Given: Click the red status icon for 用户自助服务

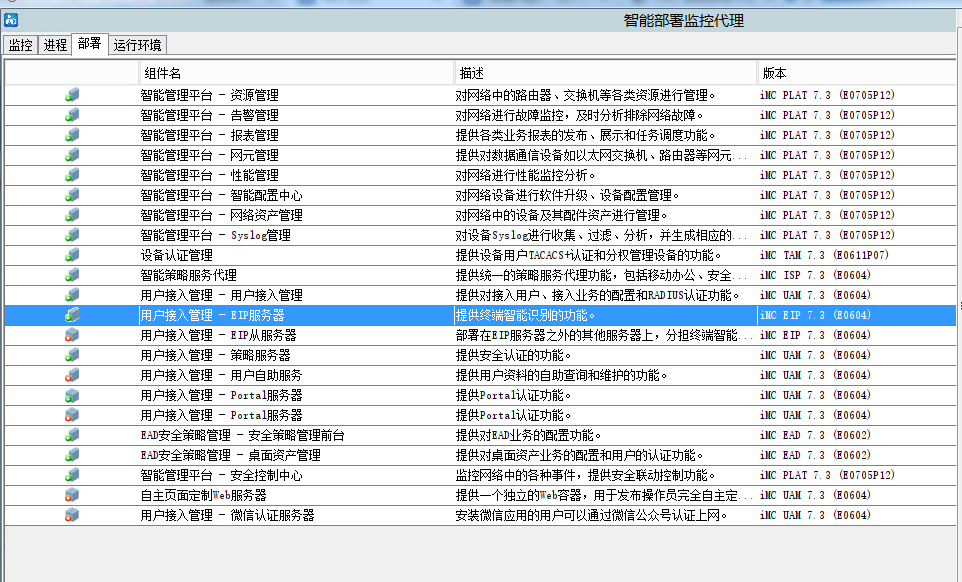Looking at the screenshot, I should click(72, 375).
